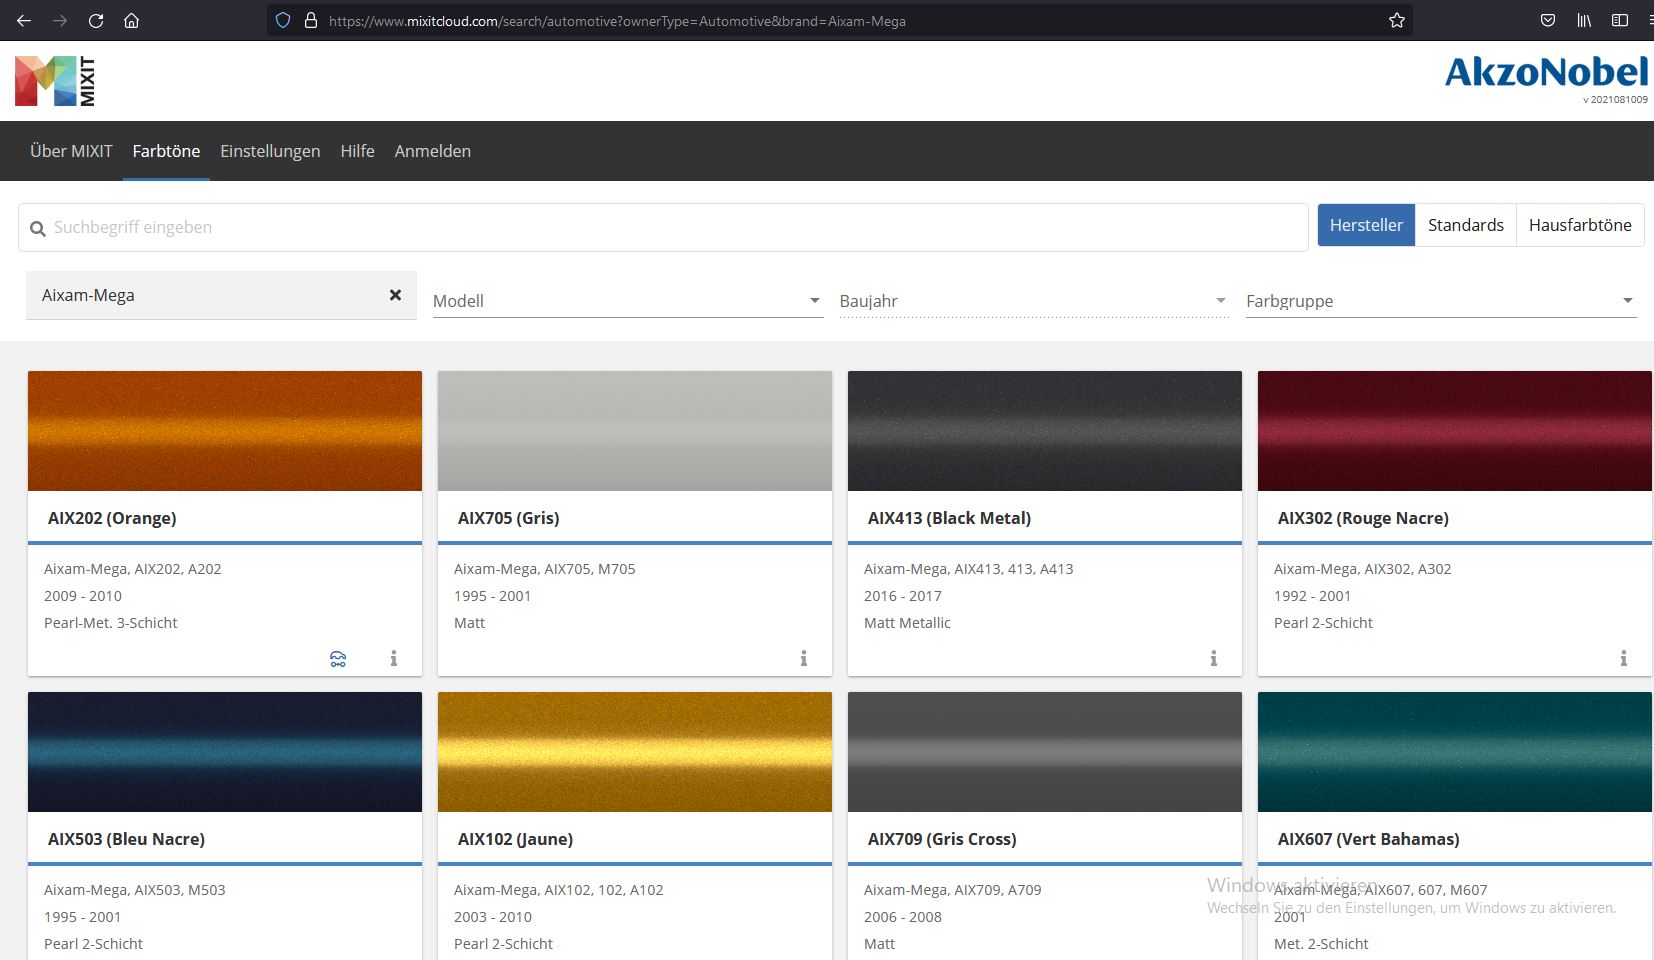This screenshot has height=960, width=1654.
Task: Open the Hilfe menu item
Action: pyautogui.click(x=357, y=151)
